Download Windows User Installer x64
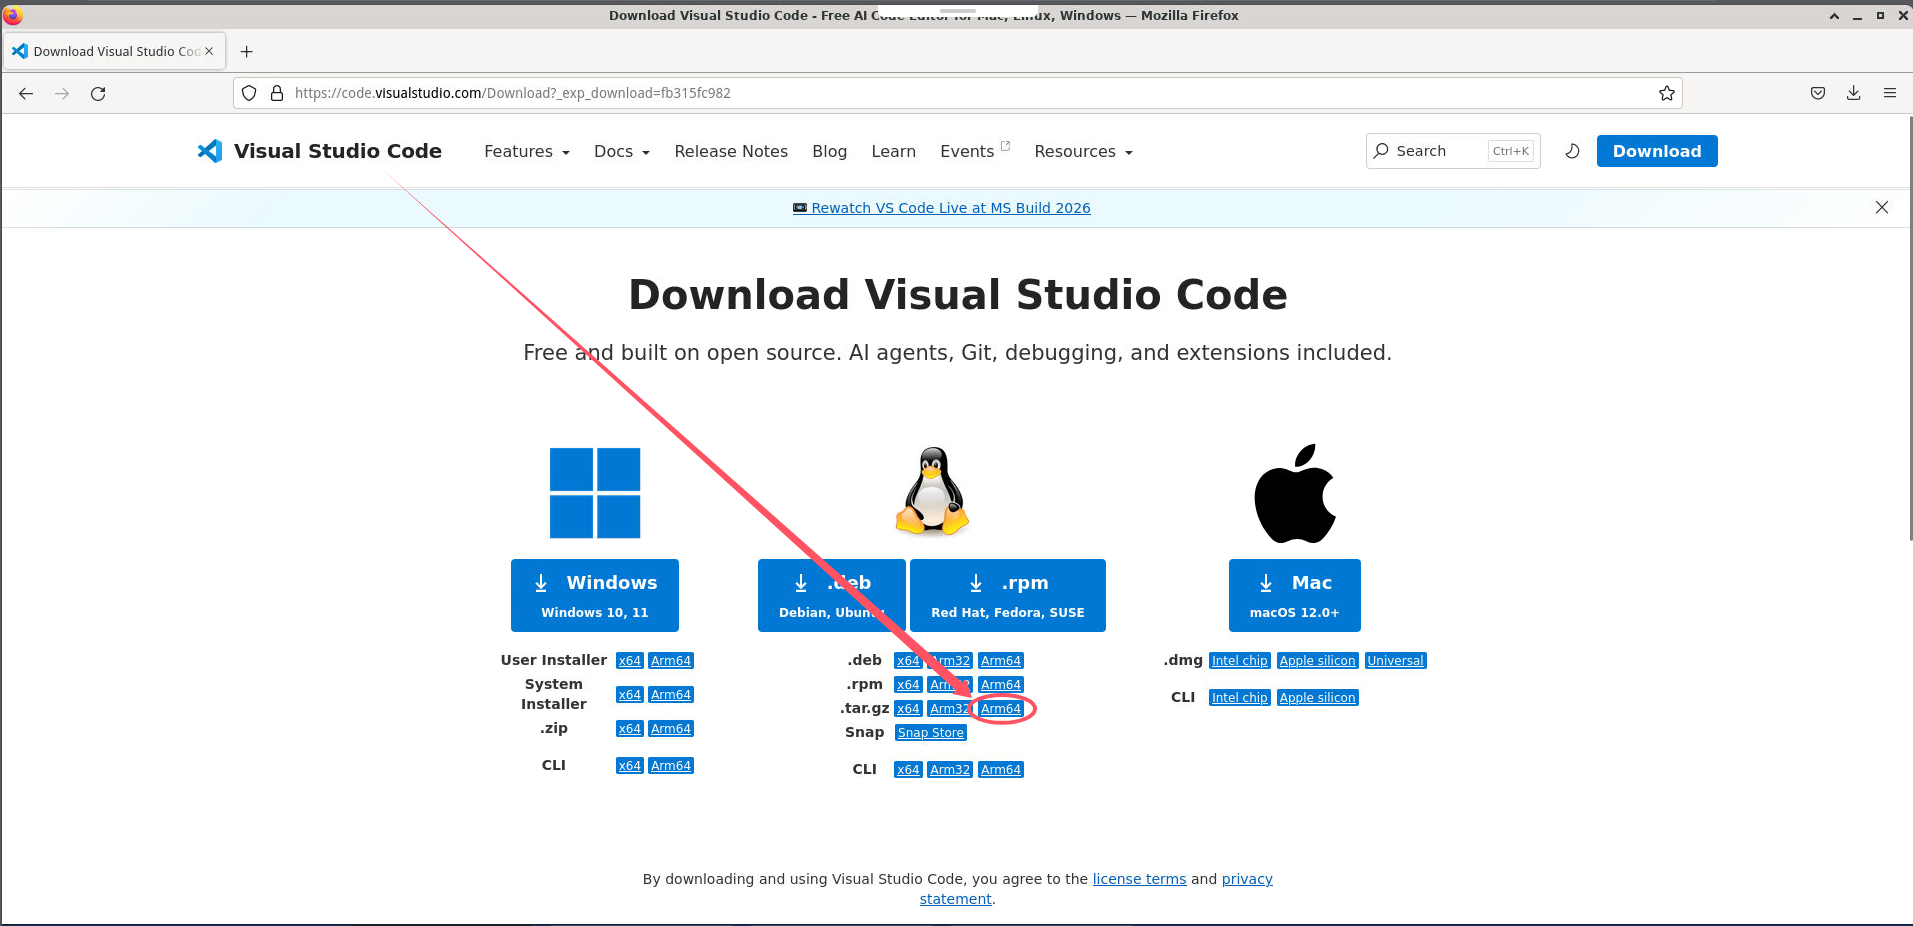This screenshot has width=1913, height=926. pos(630,661)
